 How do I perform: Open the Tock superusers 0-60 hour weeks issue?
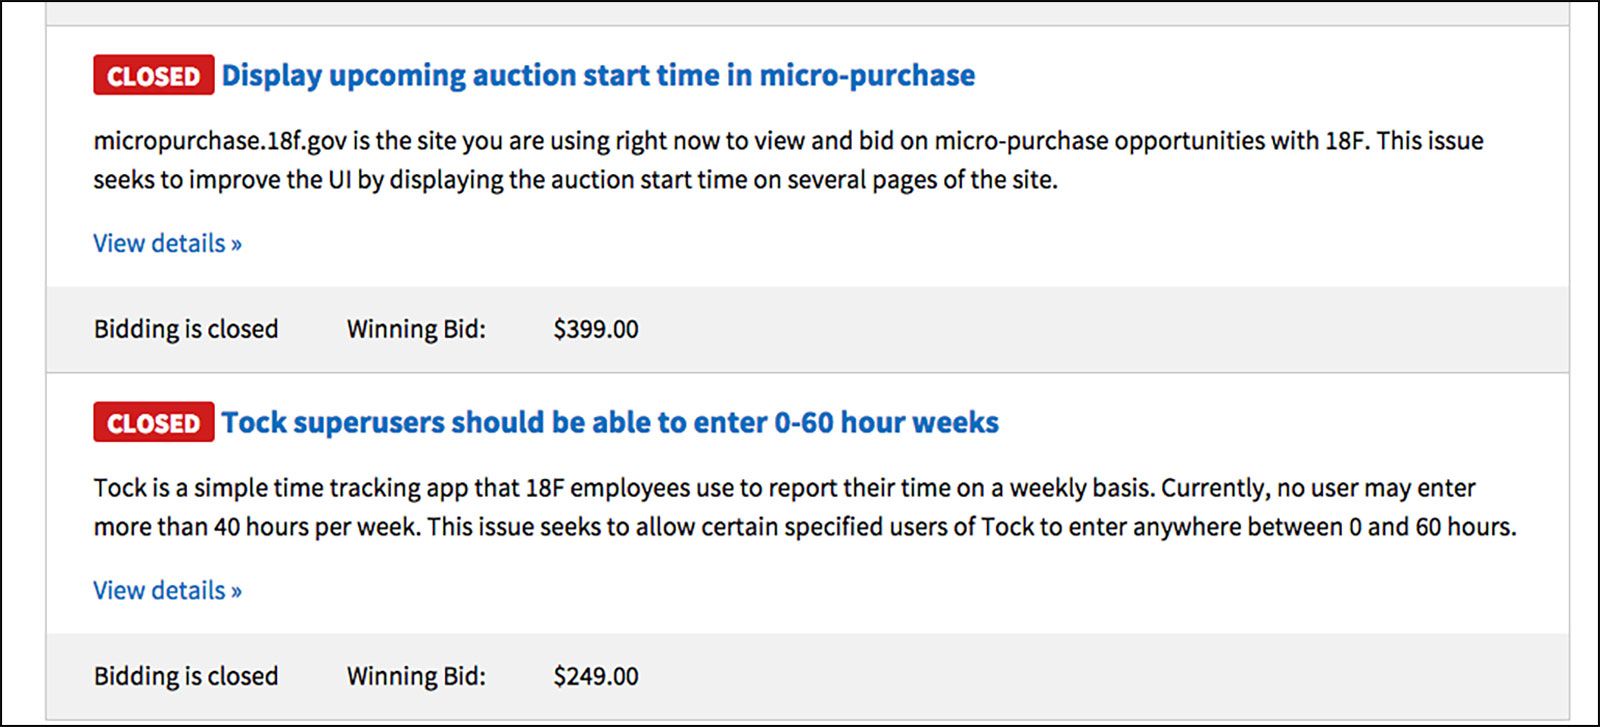click(609, 422)
